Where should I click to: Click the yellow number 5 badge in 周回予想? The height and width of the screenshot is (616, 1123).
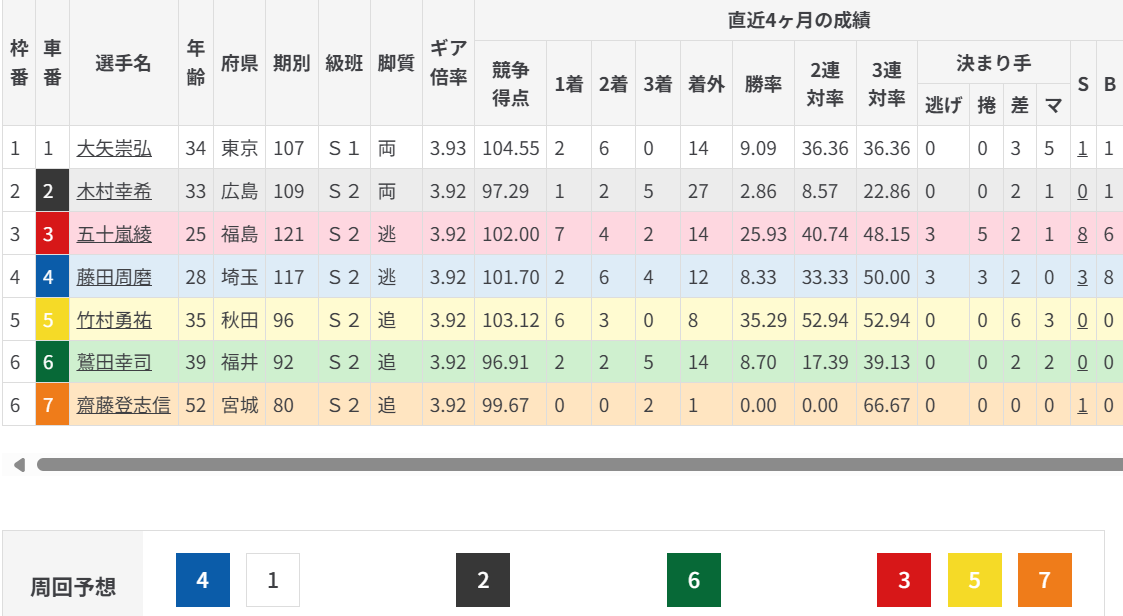pyautogui.click(x=974, y=580)
